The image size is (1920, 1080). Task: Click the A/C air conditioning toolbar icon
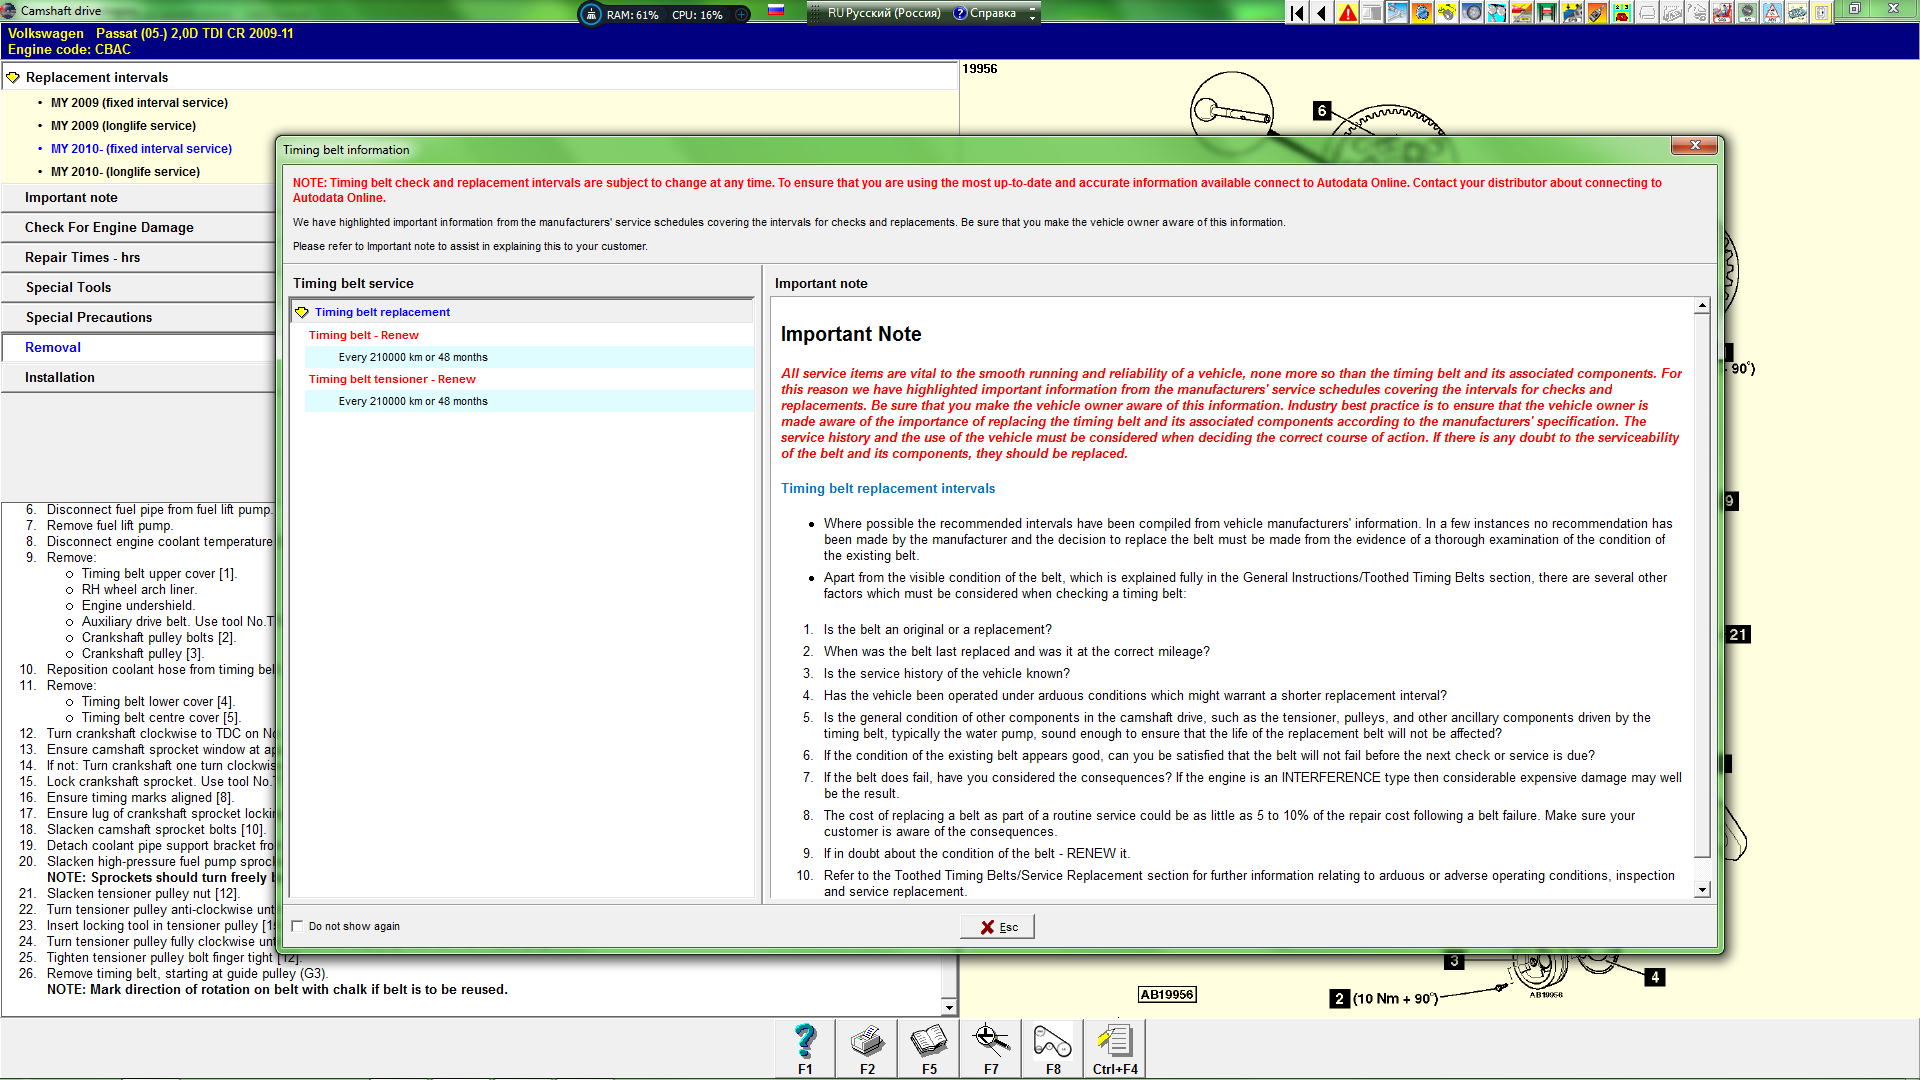[1747, 13]
